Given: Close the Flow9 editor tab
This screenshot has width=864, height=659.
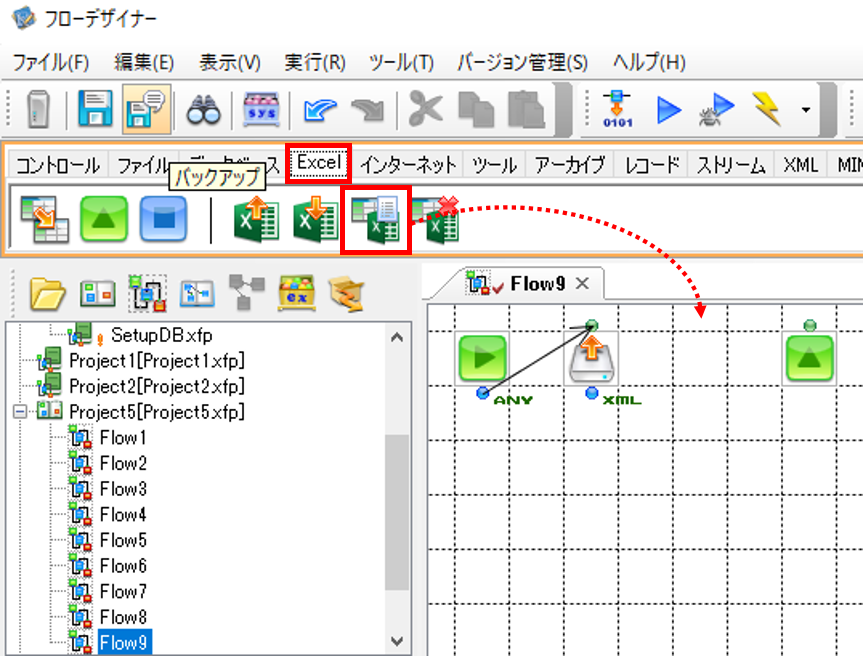Looking at the screenshot, I should [582, 283].
